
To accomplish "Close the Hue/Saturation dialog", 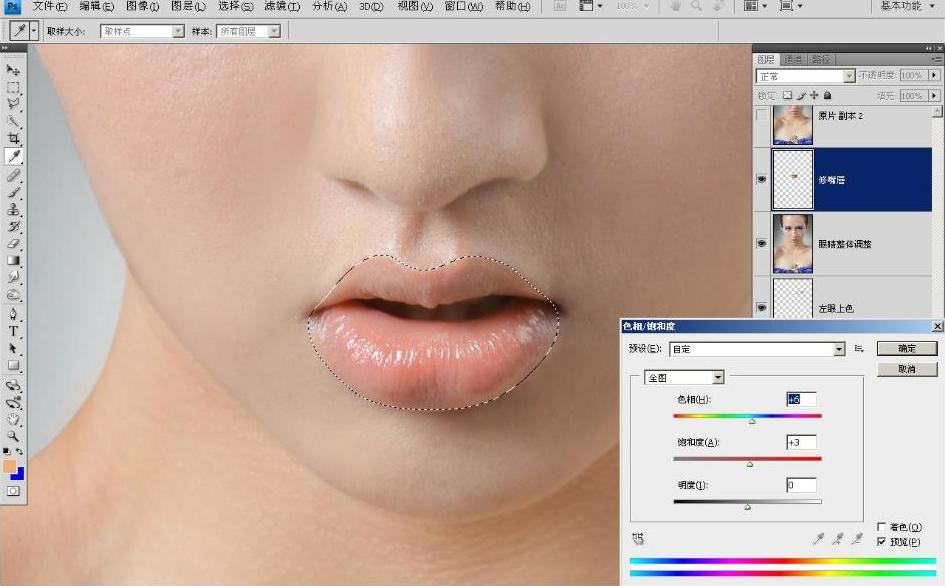I will click(937, 326).
